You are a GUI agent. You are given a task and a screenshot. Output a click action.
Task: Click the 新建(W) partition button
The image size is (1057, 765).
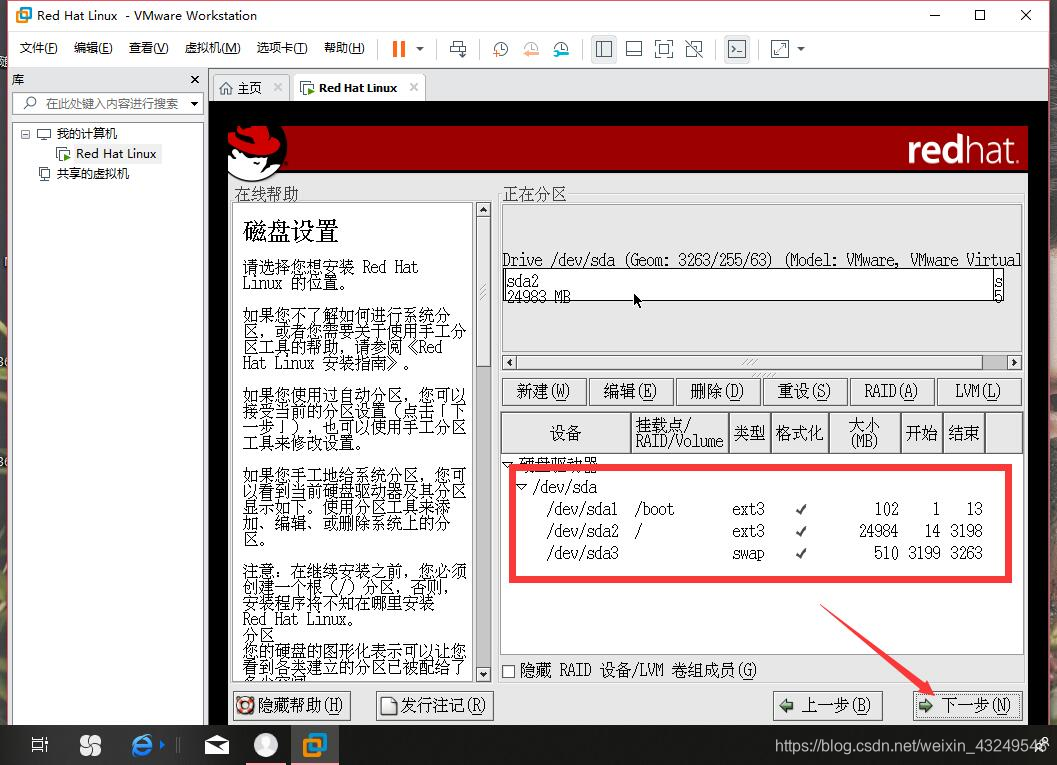point(543,392)
